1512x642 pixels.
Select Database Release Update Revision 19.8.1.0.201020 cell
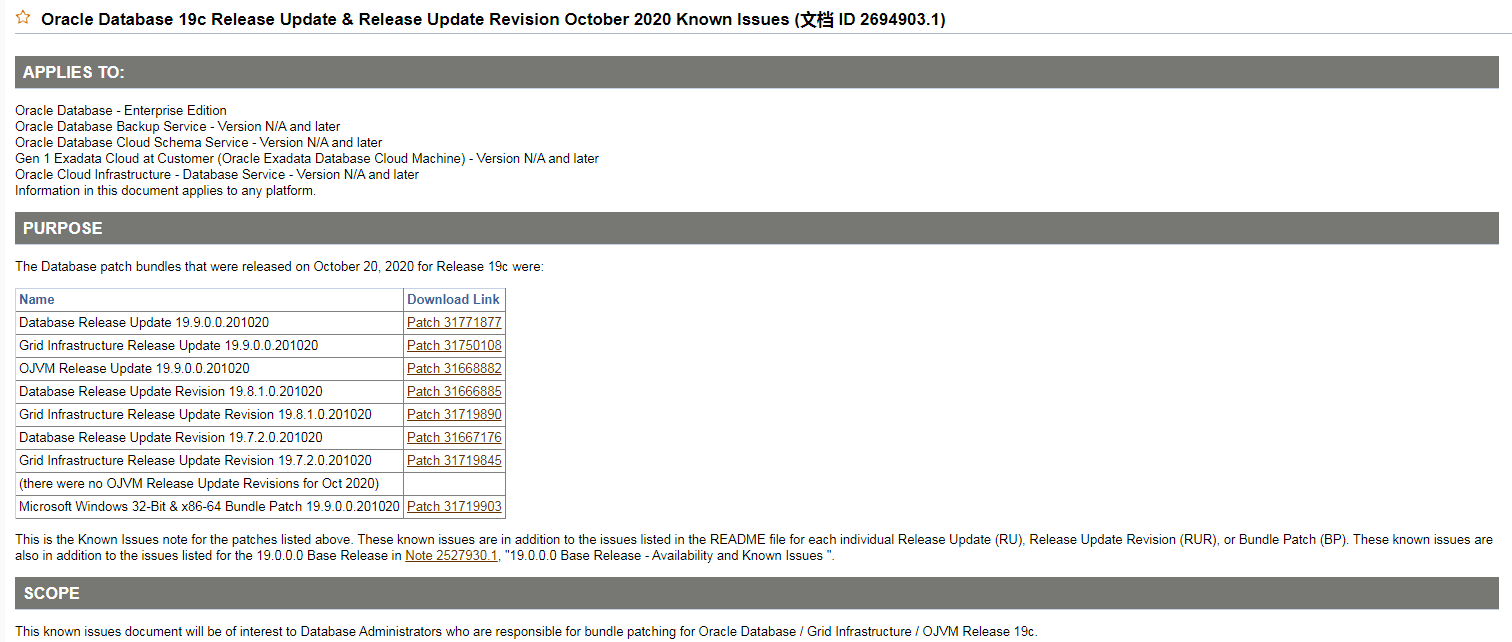[x=209, y=391]
